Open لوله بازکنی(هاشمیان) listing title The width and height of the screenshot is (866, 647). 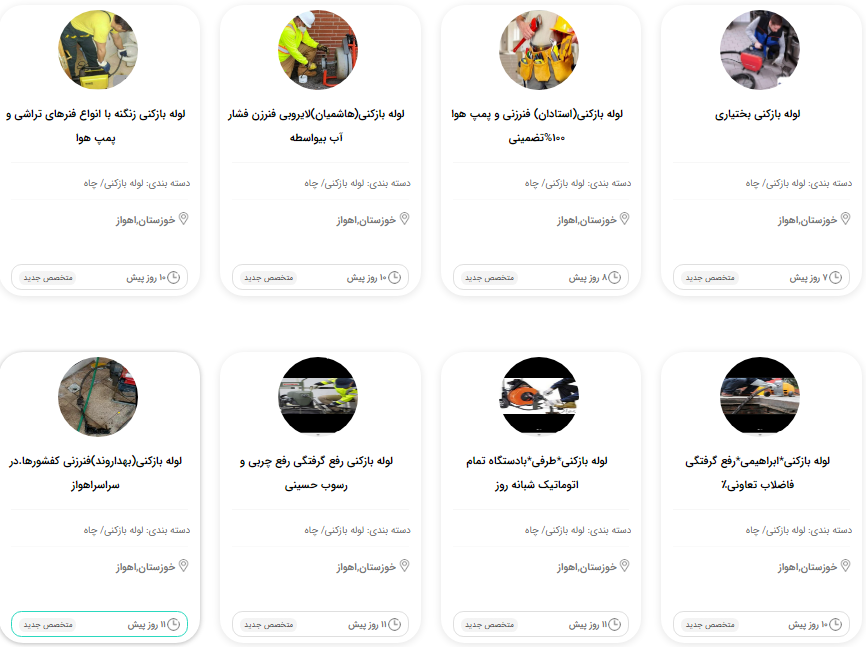point(316,126)
